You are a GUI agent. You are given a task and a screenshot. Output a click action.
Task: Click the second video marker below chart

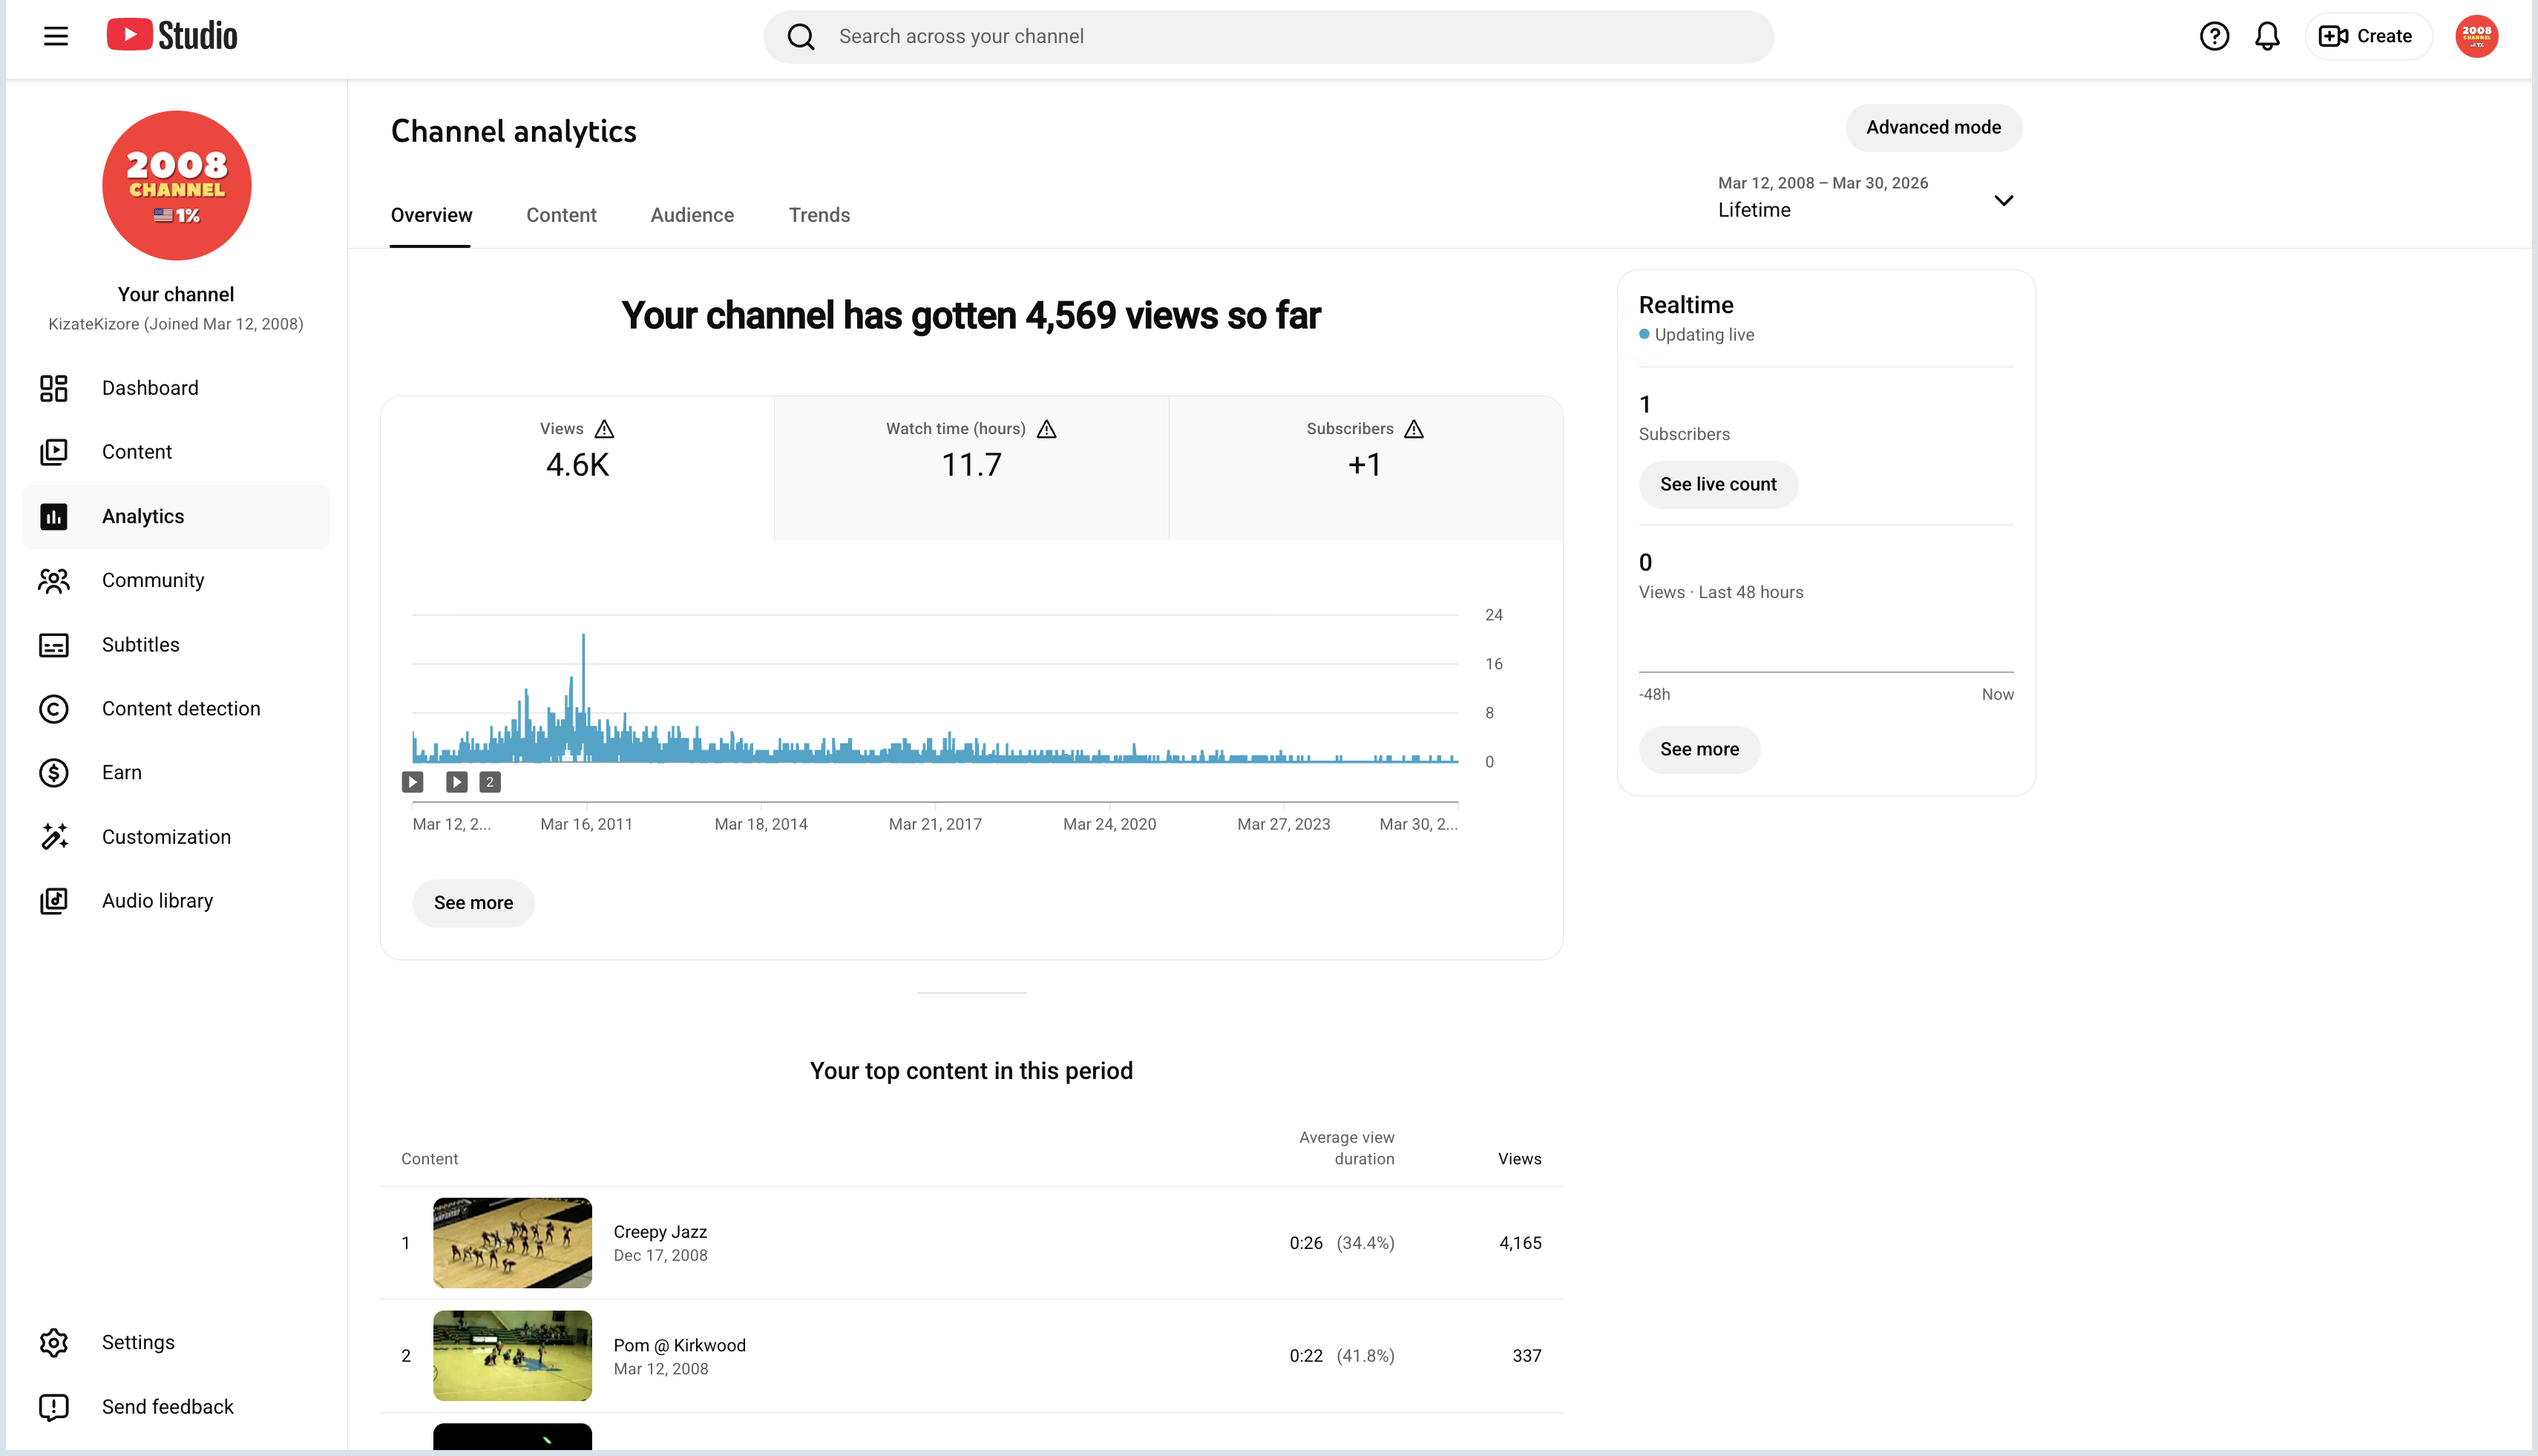pos(456,782)
